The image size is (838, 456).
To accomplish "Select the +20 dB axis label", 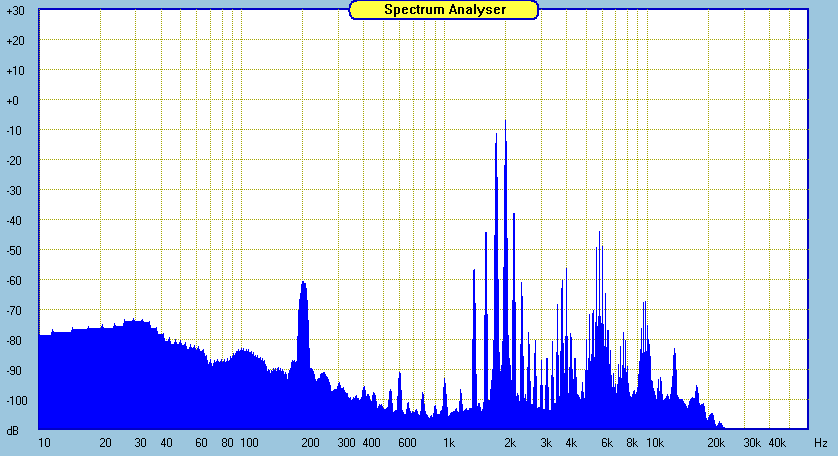I will click(15, 41).
